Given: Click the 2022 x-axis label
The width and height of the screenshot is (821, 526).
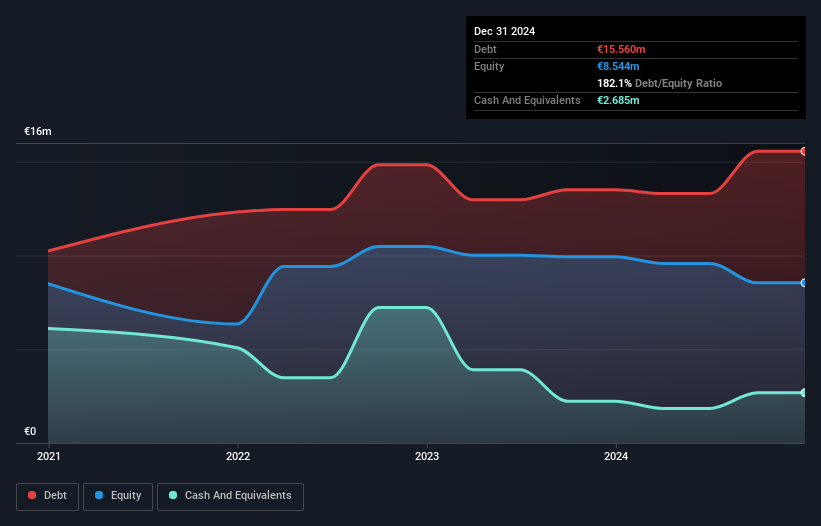Looking at the screenshot, I should point(238,456).
